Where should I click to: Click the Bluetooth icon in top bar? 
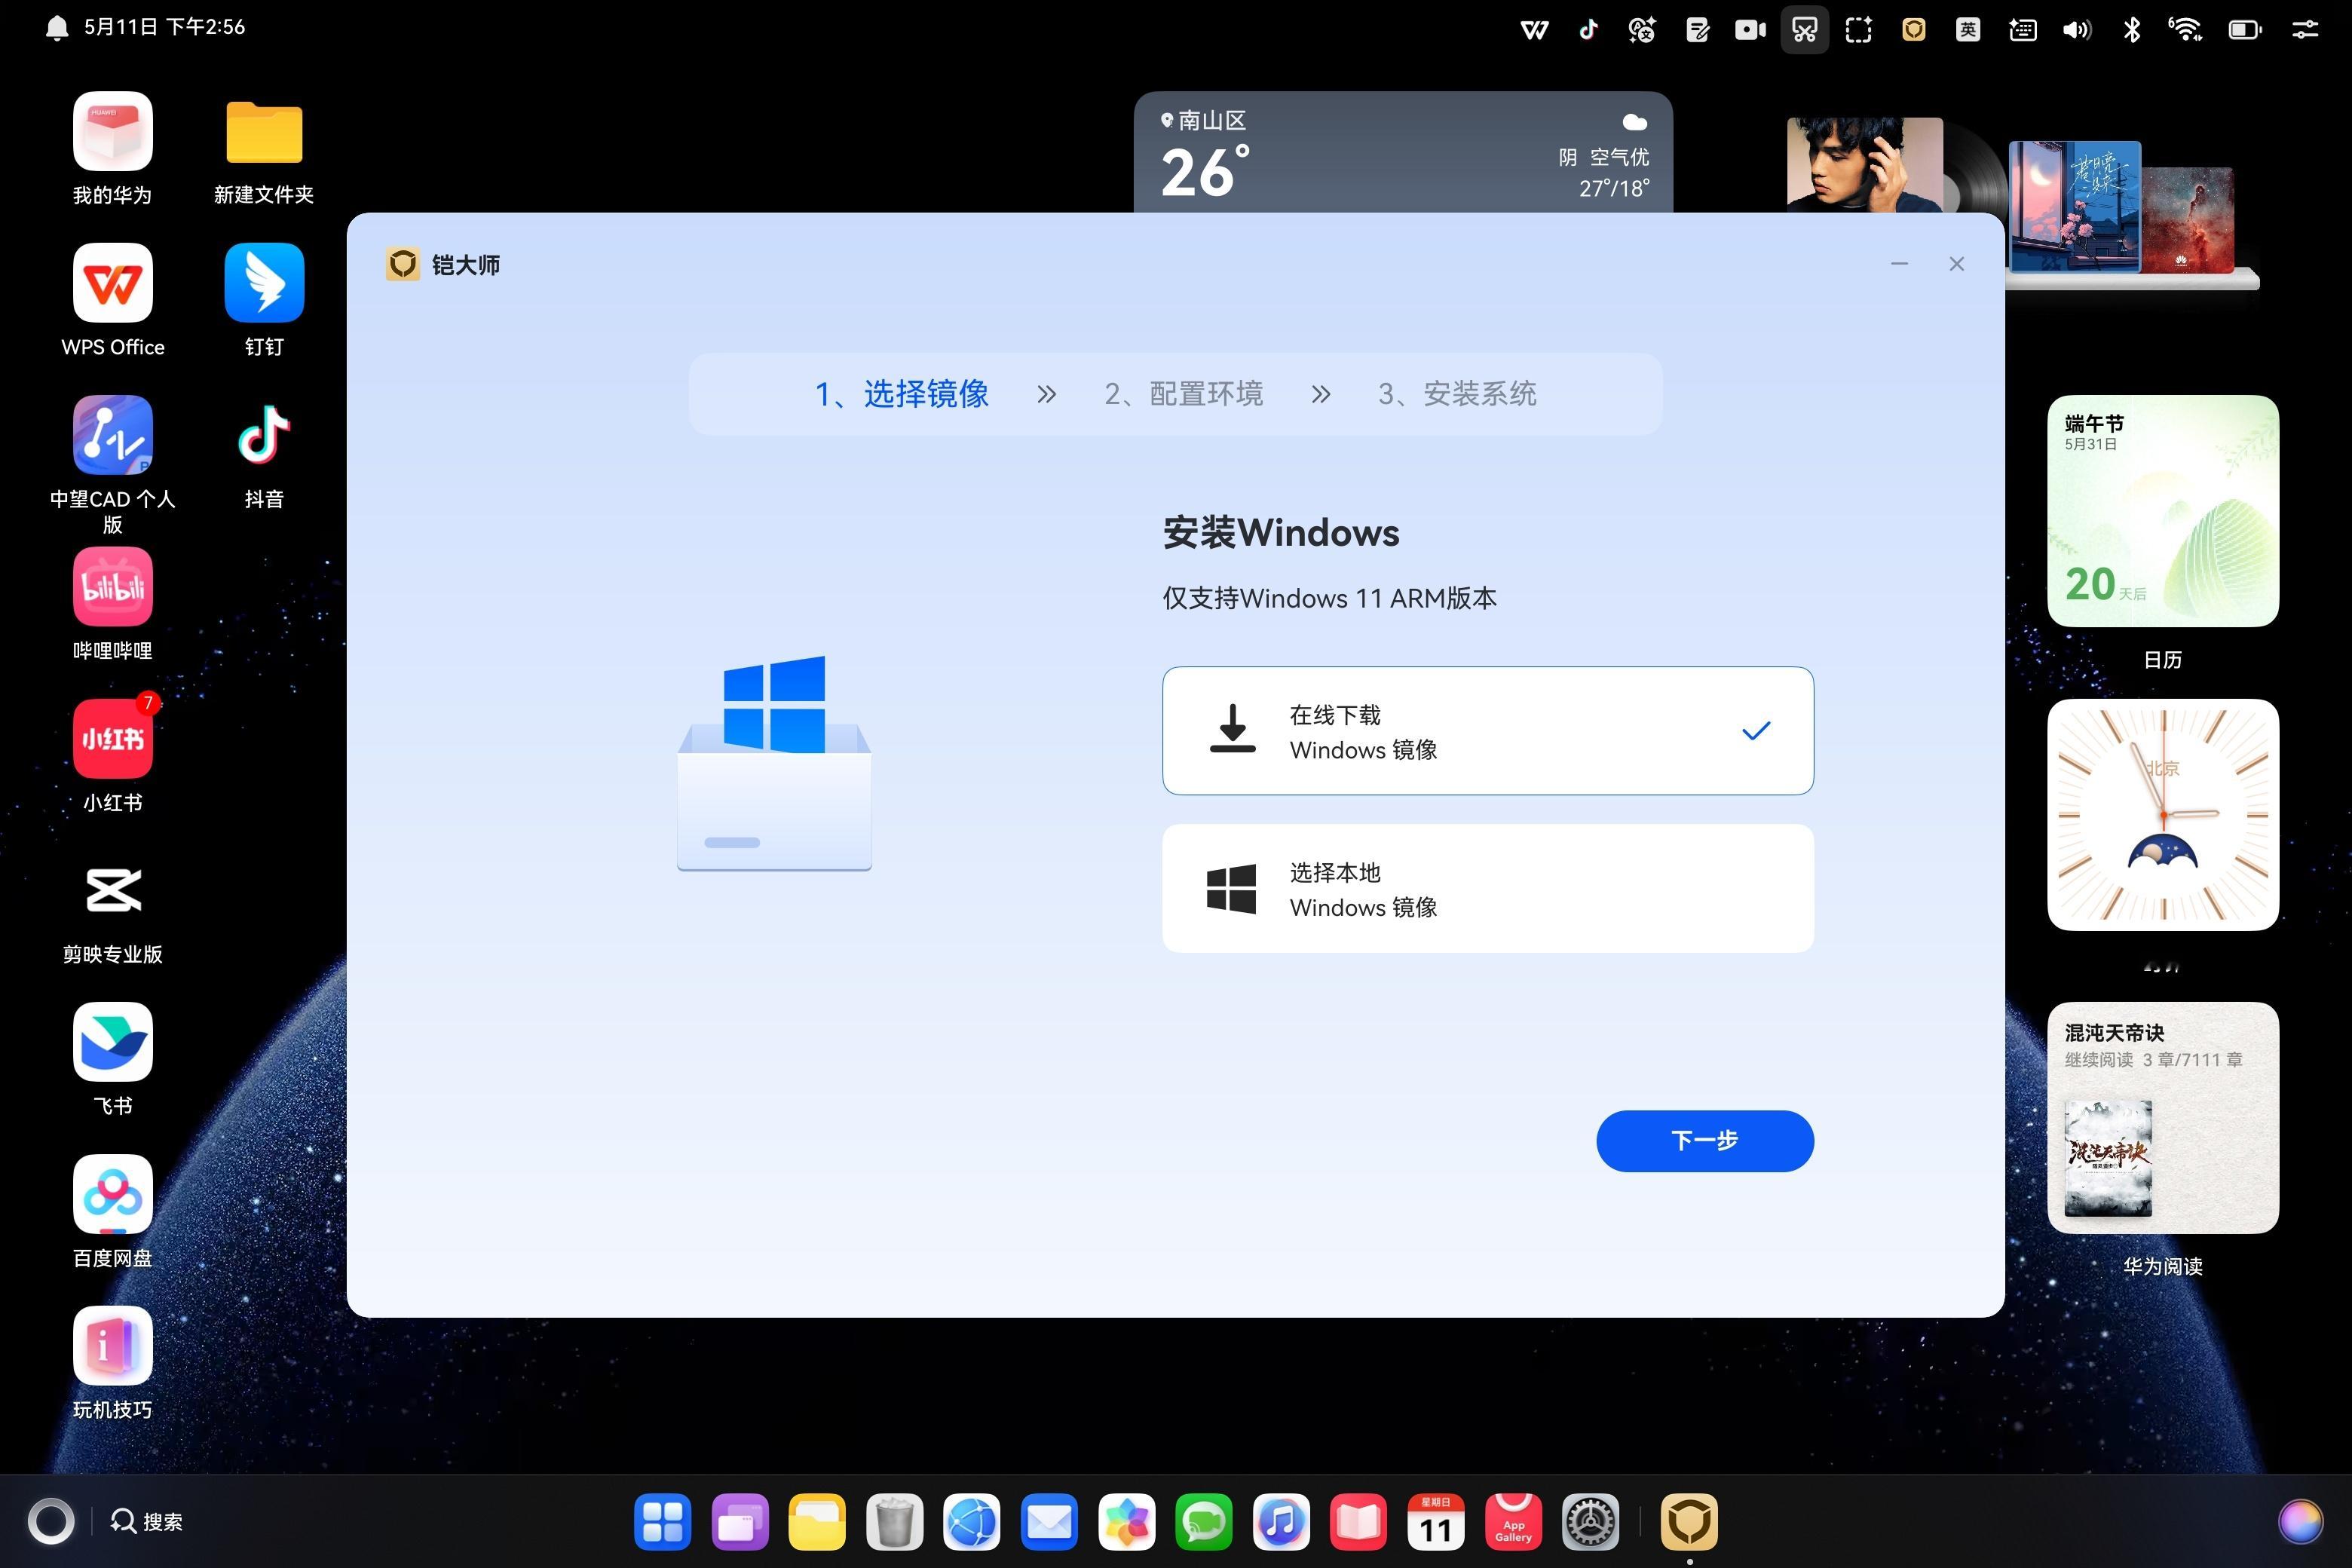2132,30
